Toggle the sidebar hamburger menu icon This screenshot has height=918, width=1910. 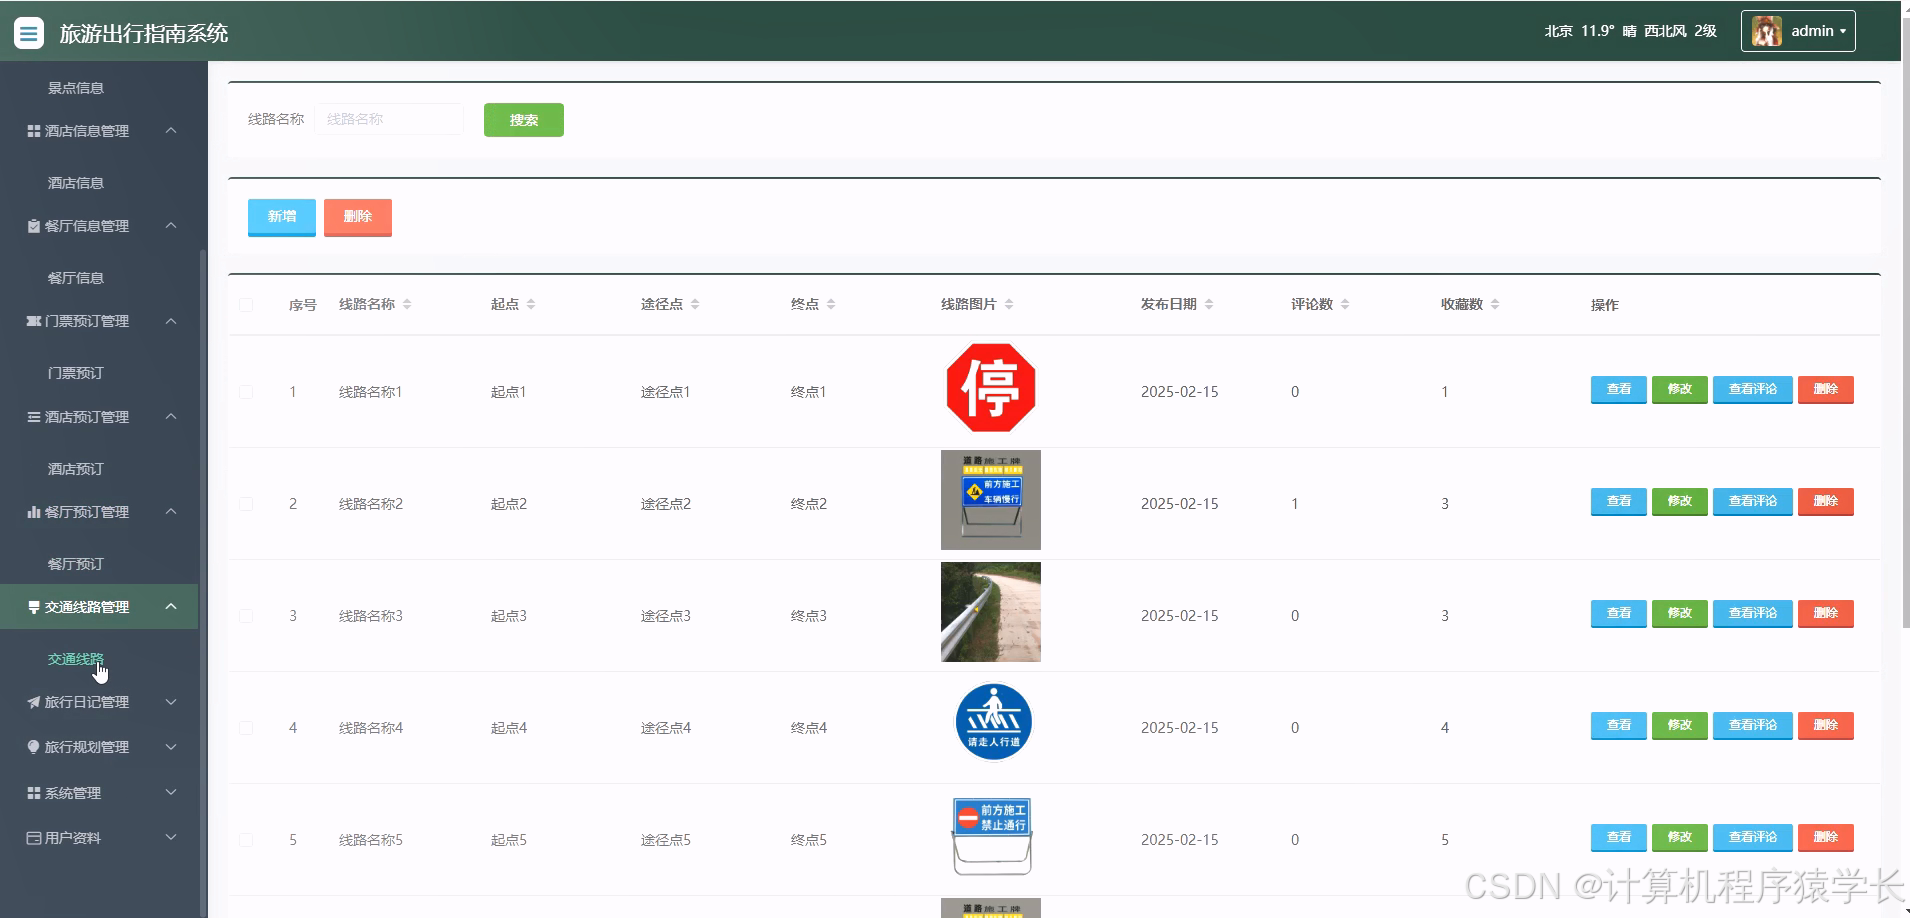click(29, 33)
